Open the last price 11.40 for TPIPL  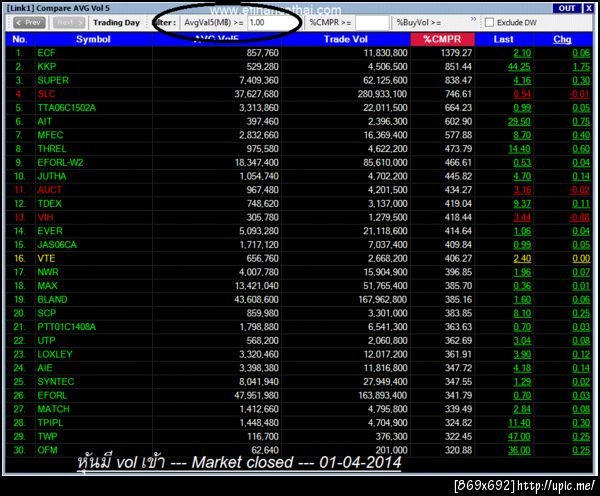click(x=519, y=423)
